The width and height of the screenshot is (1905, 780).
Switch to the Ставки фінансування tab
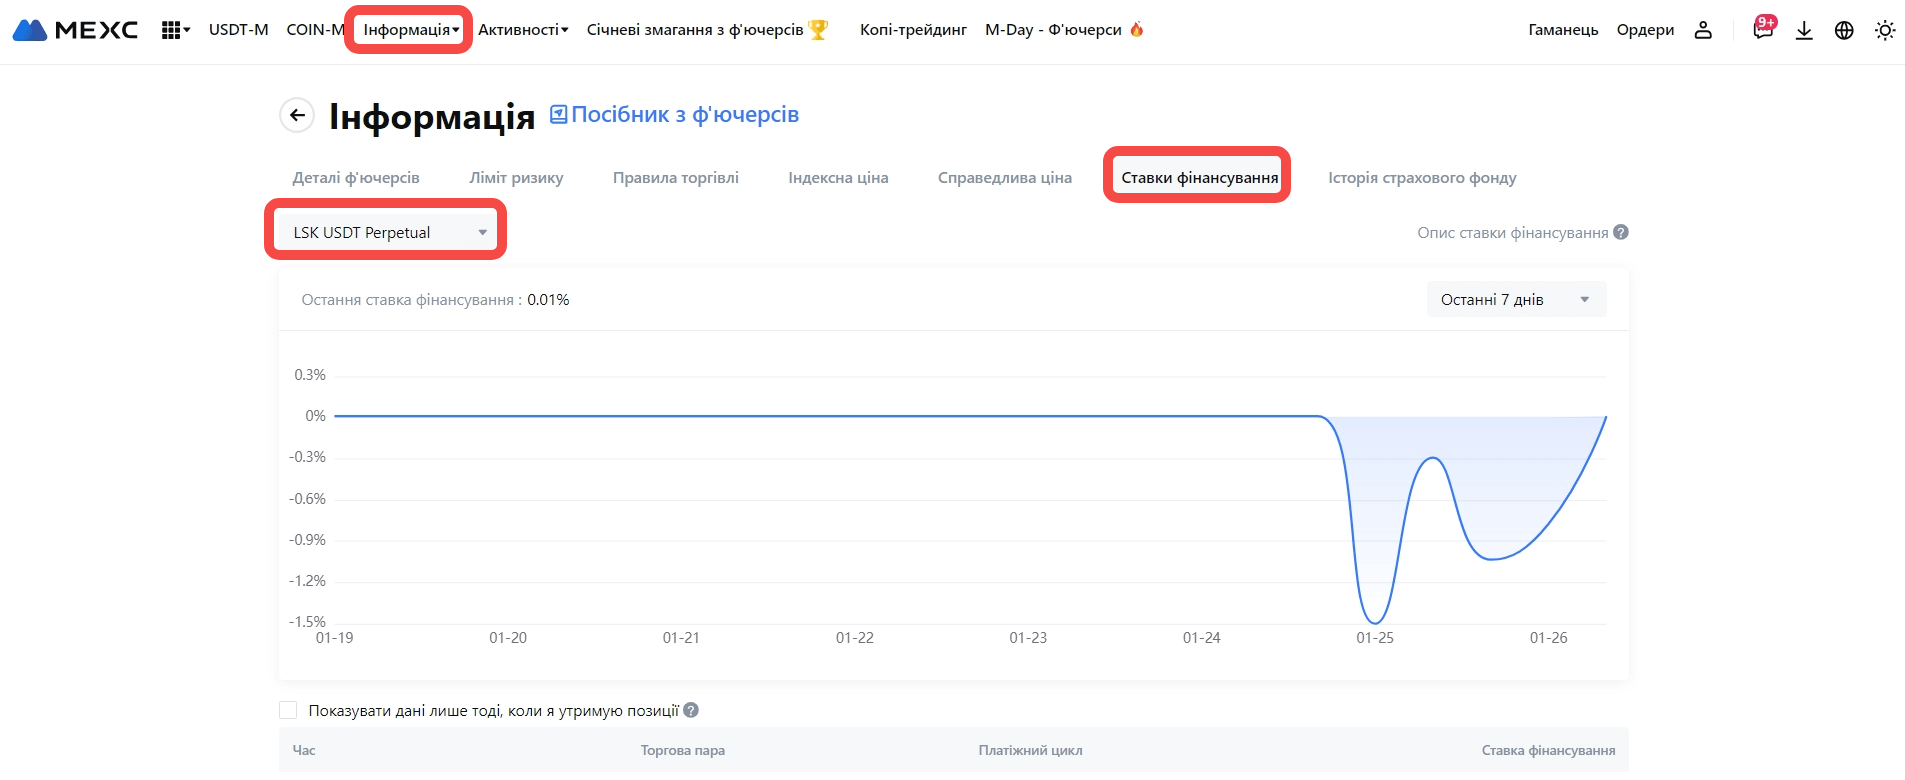[1199, 177]
